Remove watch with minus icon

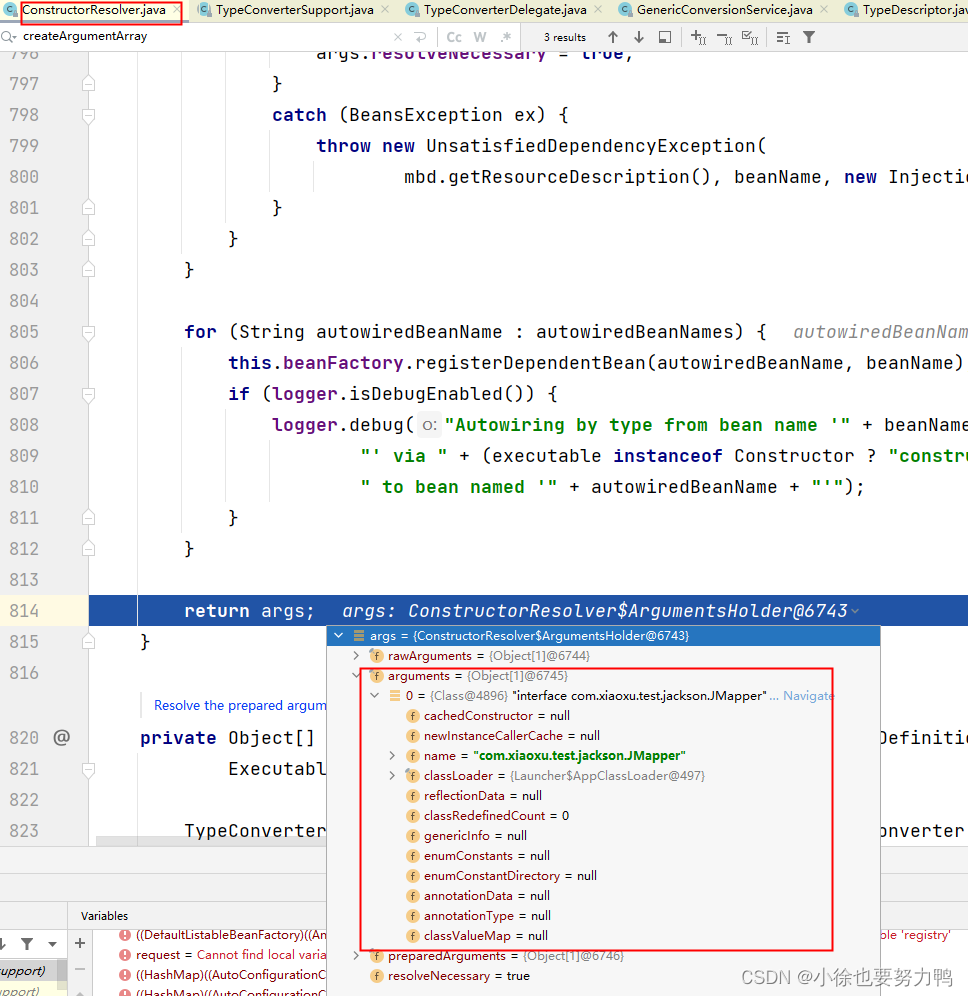tap(80, 969)
